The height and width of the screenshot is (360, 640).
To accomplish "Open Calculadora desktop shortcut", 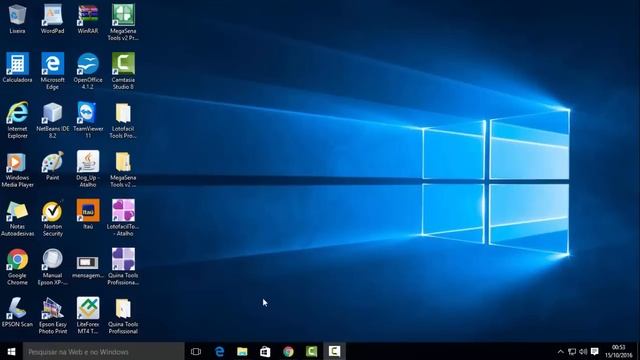I will pyautogui.click(x=17, y=64).
